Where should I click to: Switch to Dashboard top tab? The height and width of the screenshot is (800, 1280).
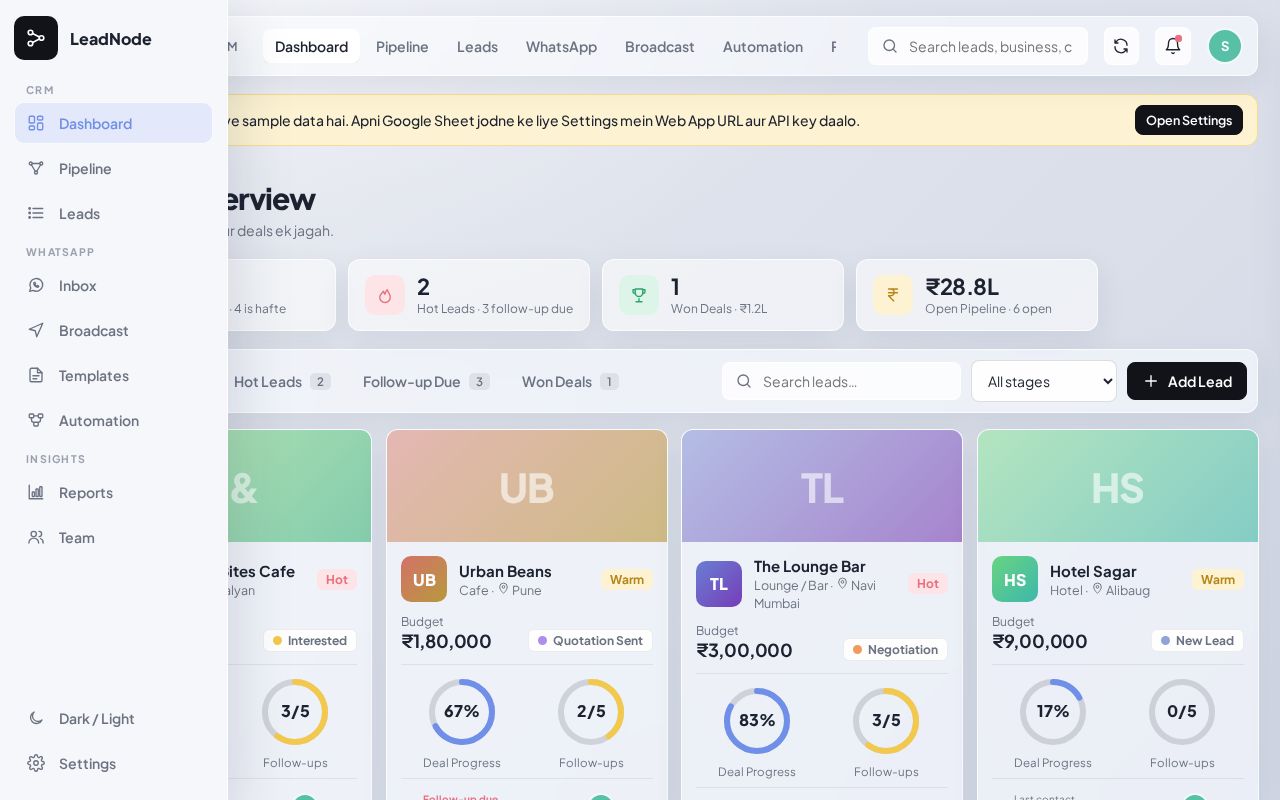(x=311, y=46)
